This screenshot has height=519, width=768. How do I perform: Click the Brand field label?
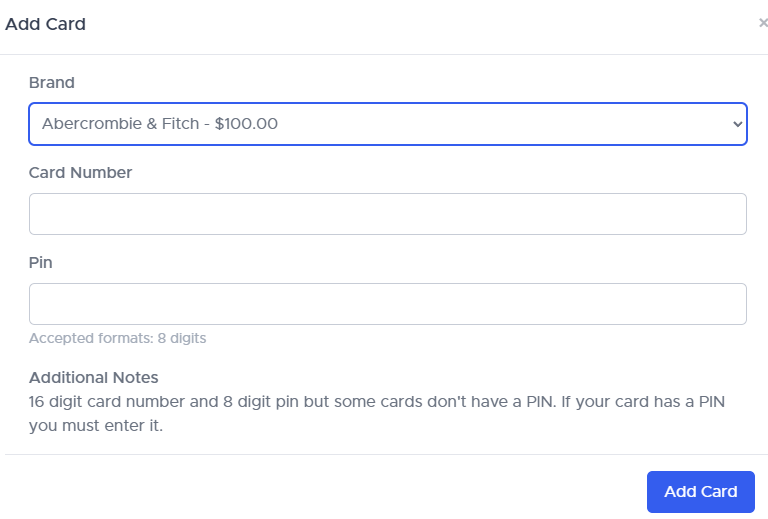coord(52,82)
